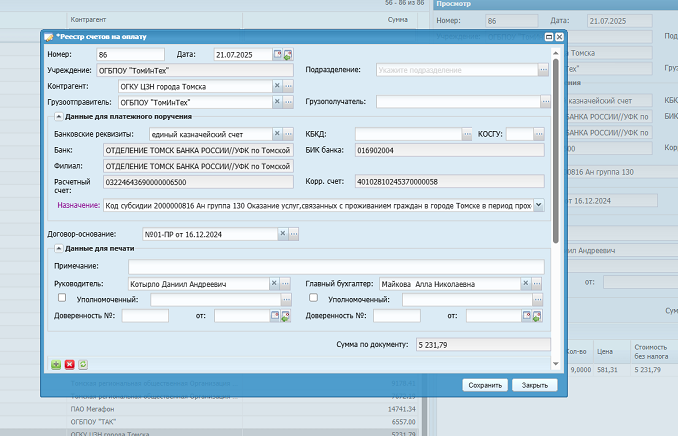The width and height of the screenshot is (678, 436).
Task: Collapse Данные для печати section
Action: click(x=58, y=248)
